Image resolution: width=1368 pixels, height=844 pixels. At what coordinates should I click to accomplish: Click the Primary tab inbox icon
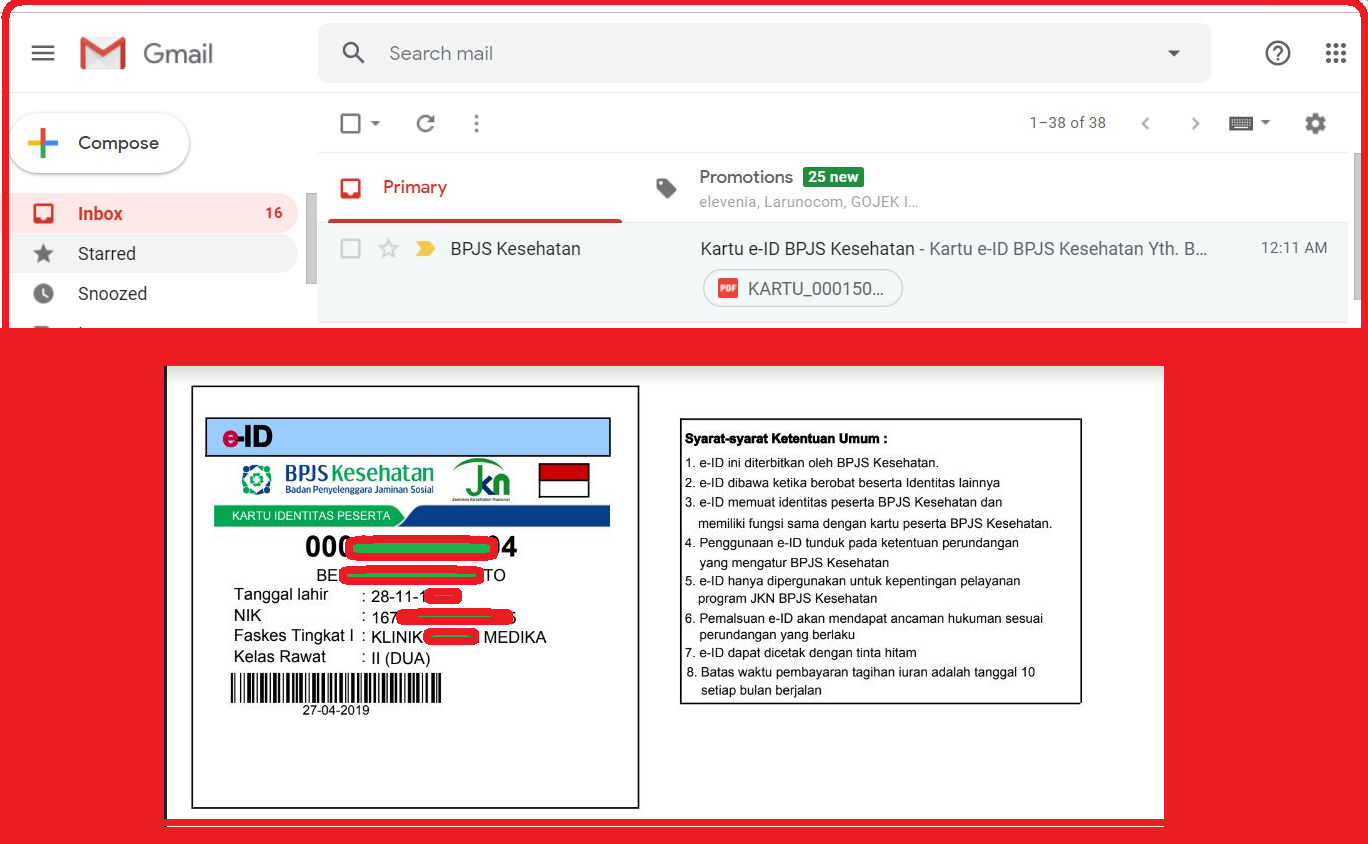[350, 187]
